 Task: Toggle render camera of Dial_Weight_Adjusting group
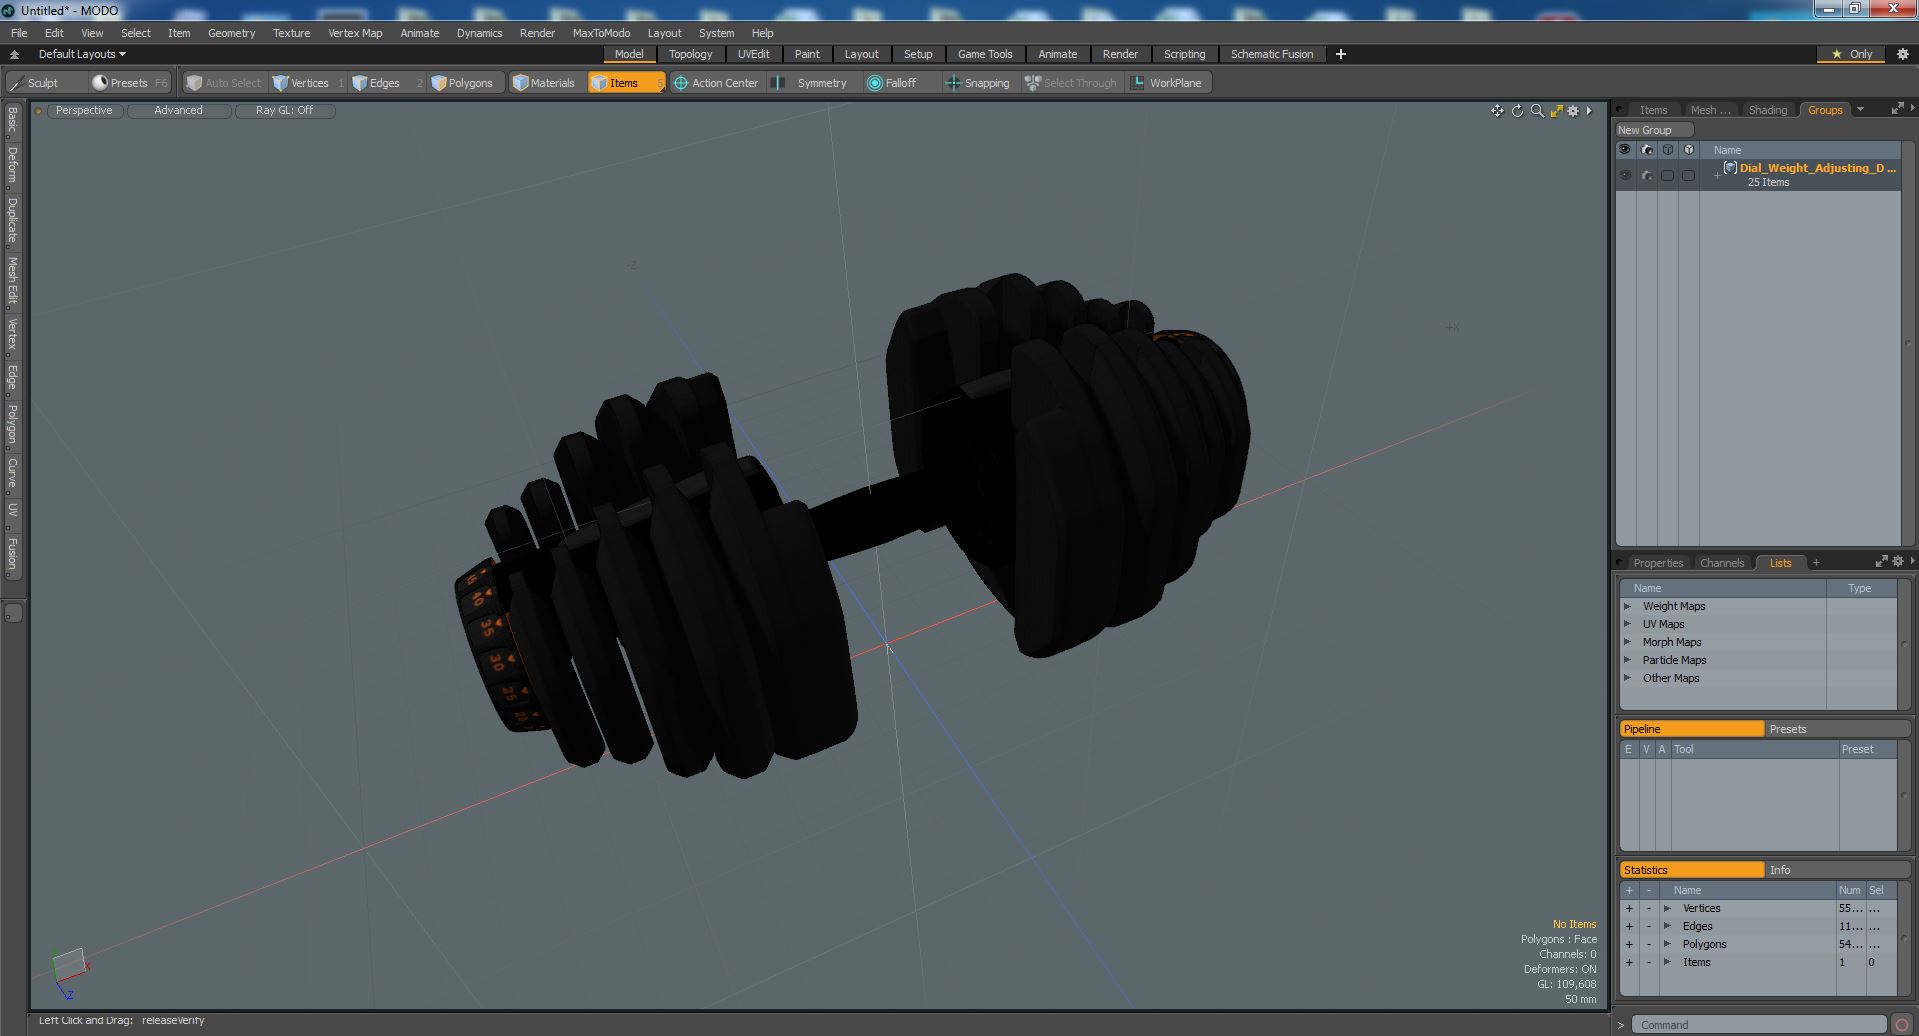click(x=1647, y=175)
